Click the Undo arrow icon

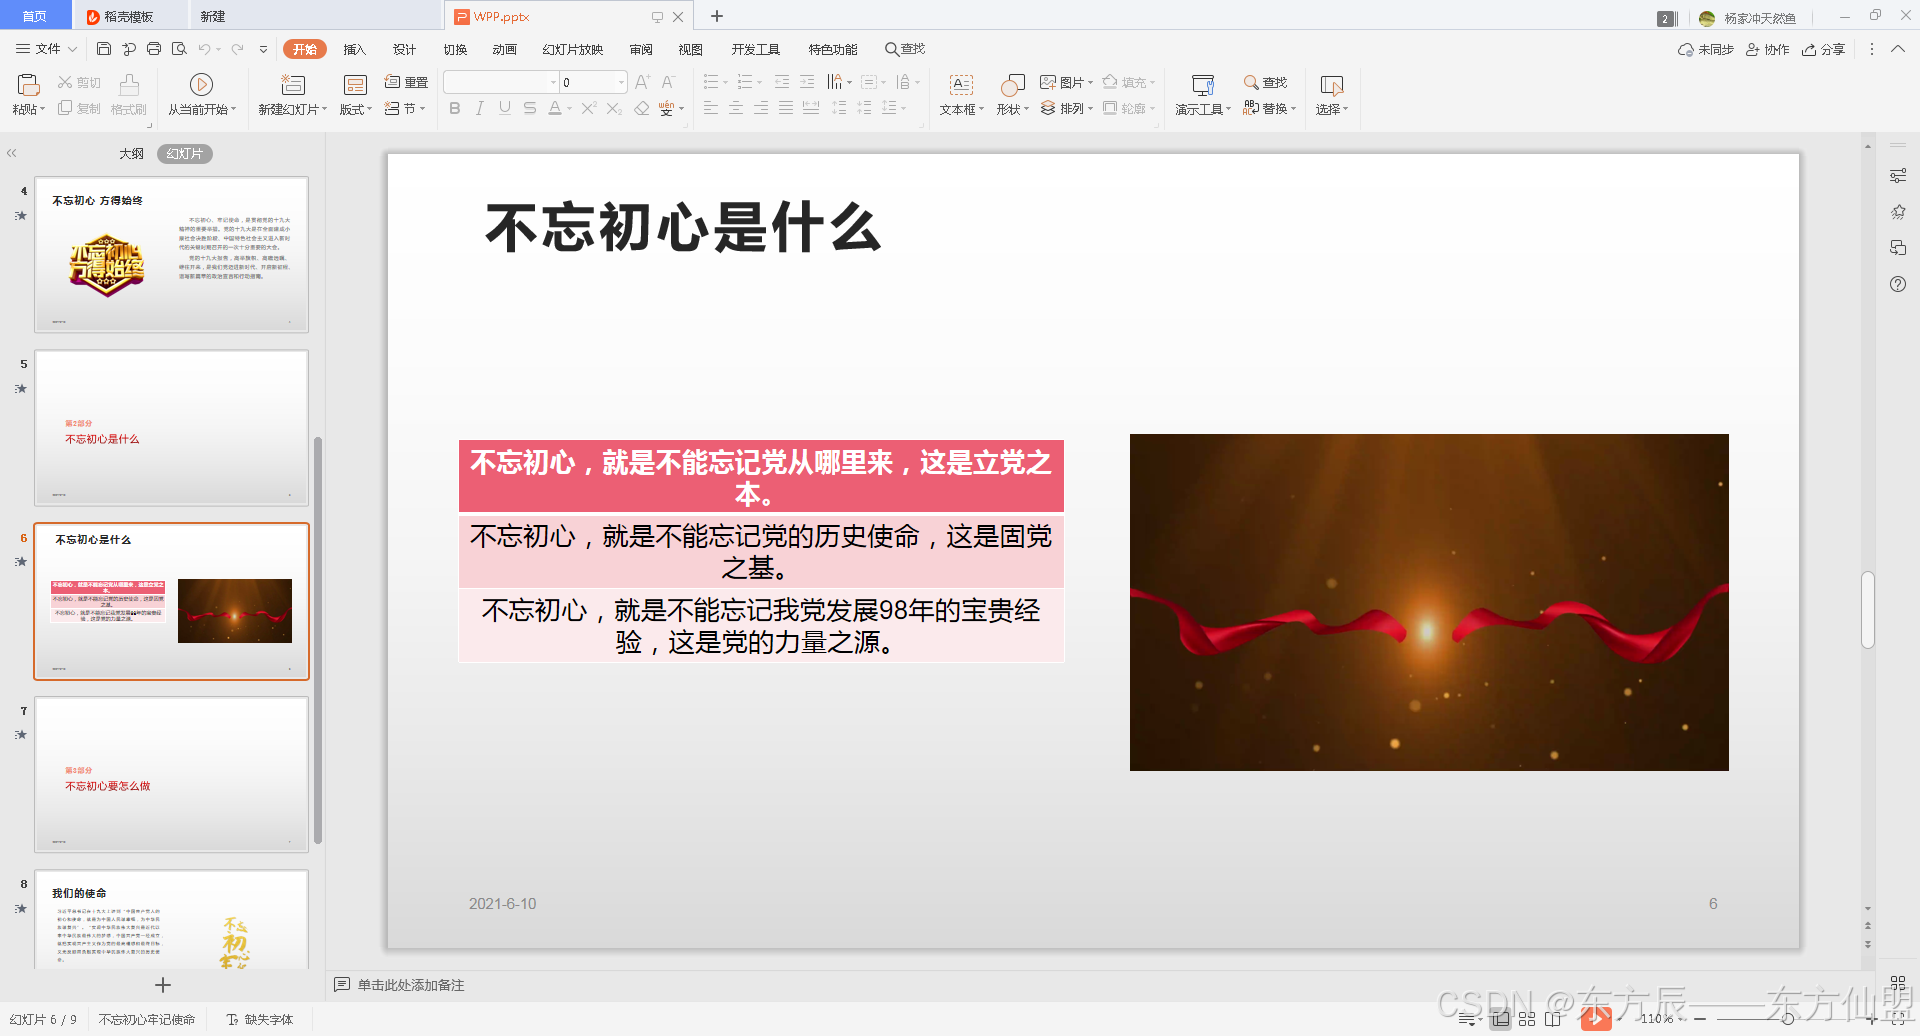point(204,49)
